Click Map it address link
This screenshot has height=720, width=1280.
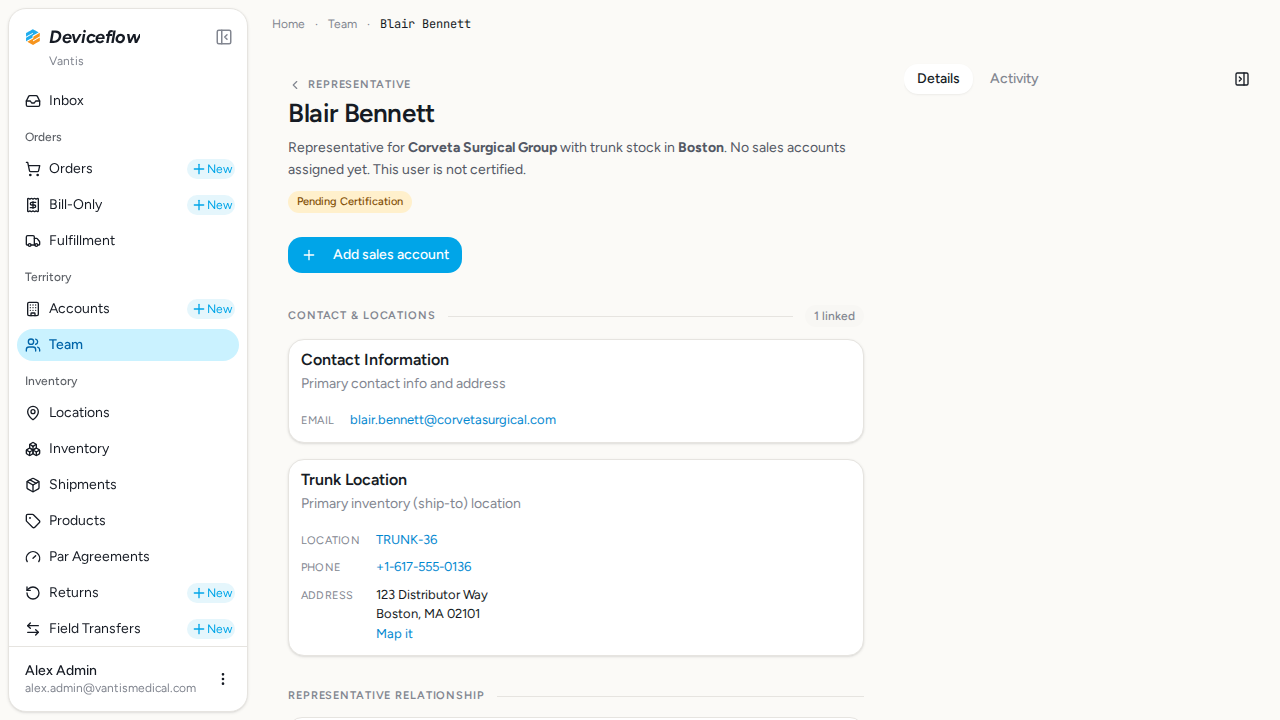(x=394, y=634)
